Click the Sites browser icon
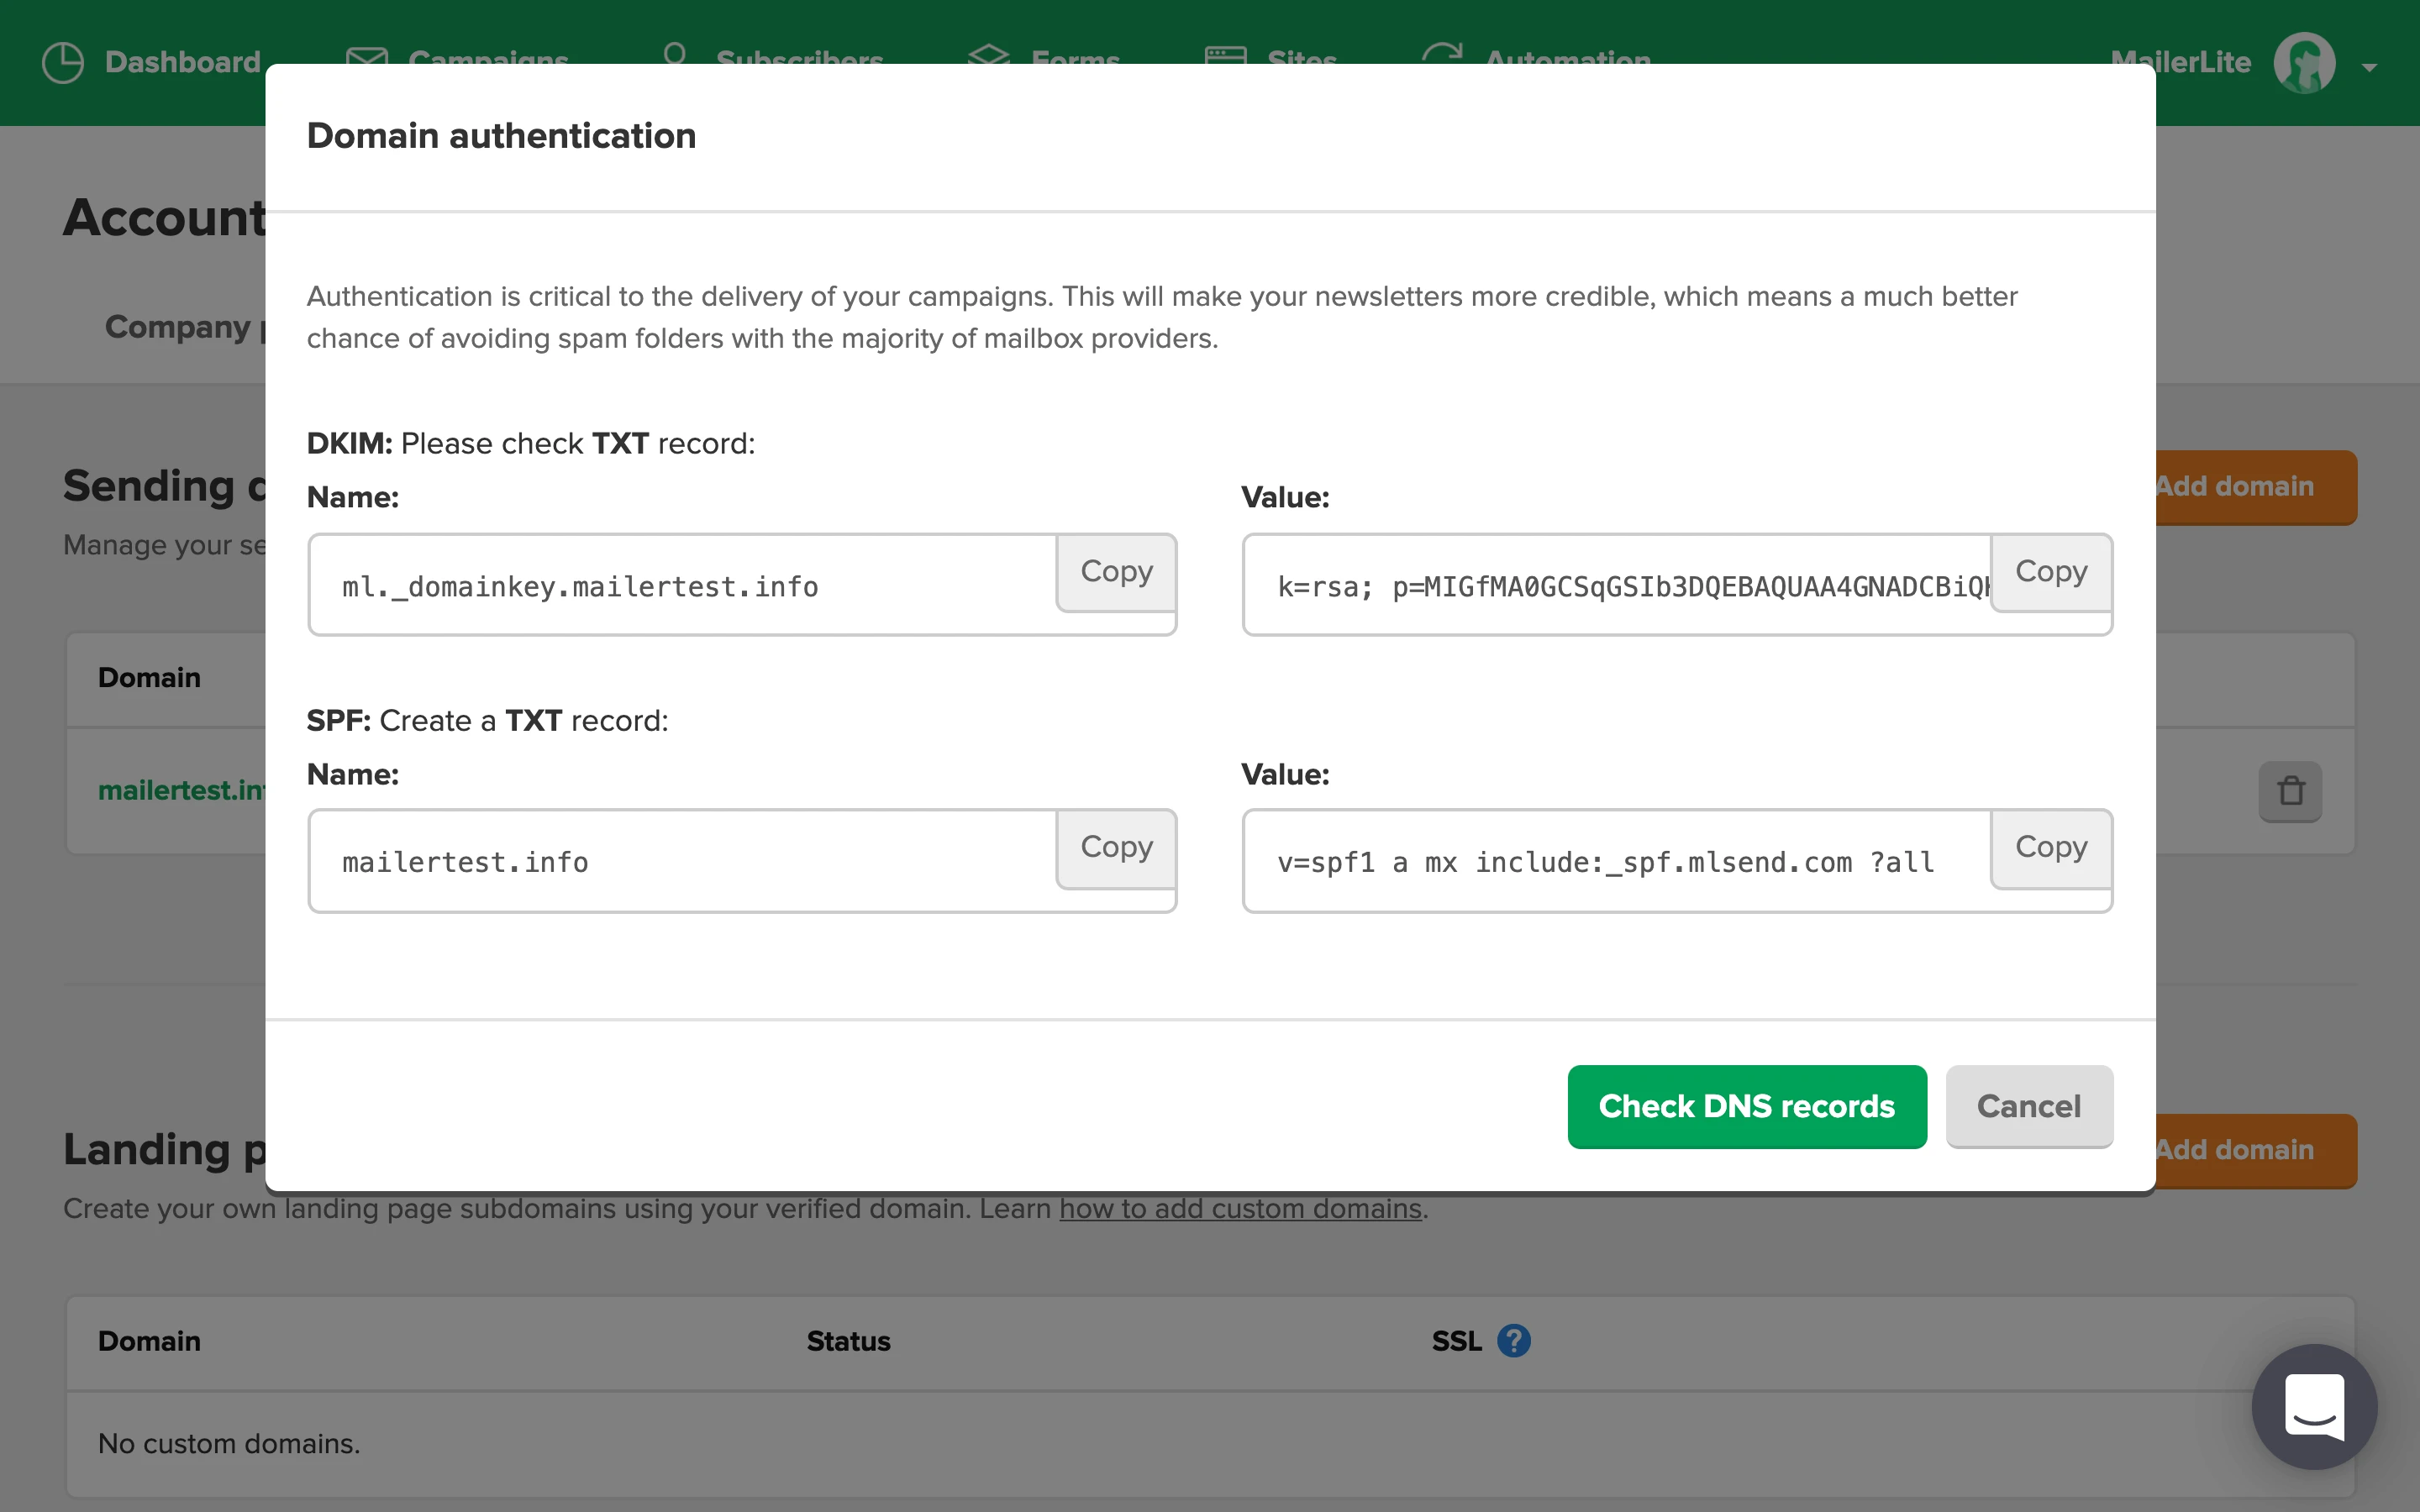2420x1512 pixels. point(1225,55)
